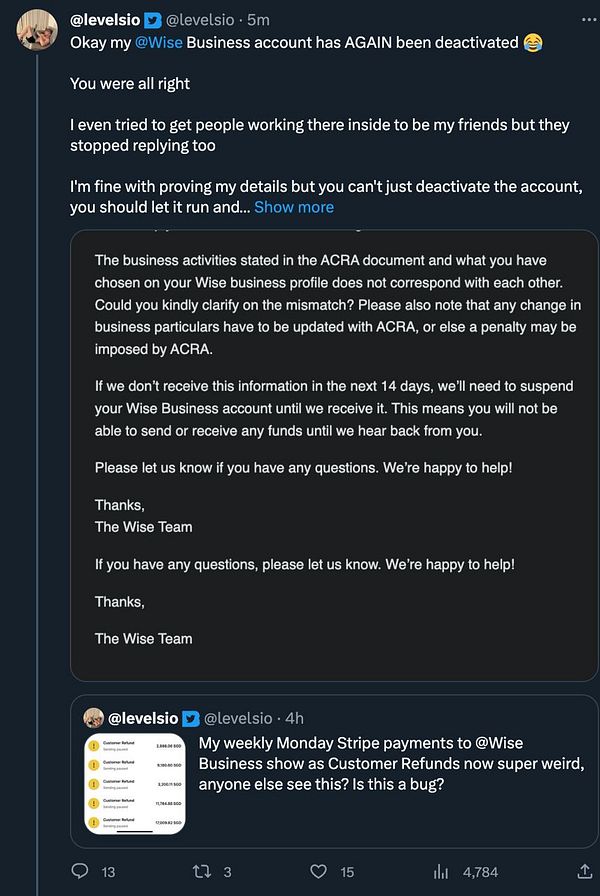Open tweet analytics views icon
600x896 pixels.
tap(441, 872)
